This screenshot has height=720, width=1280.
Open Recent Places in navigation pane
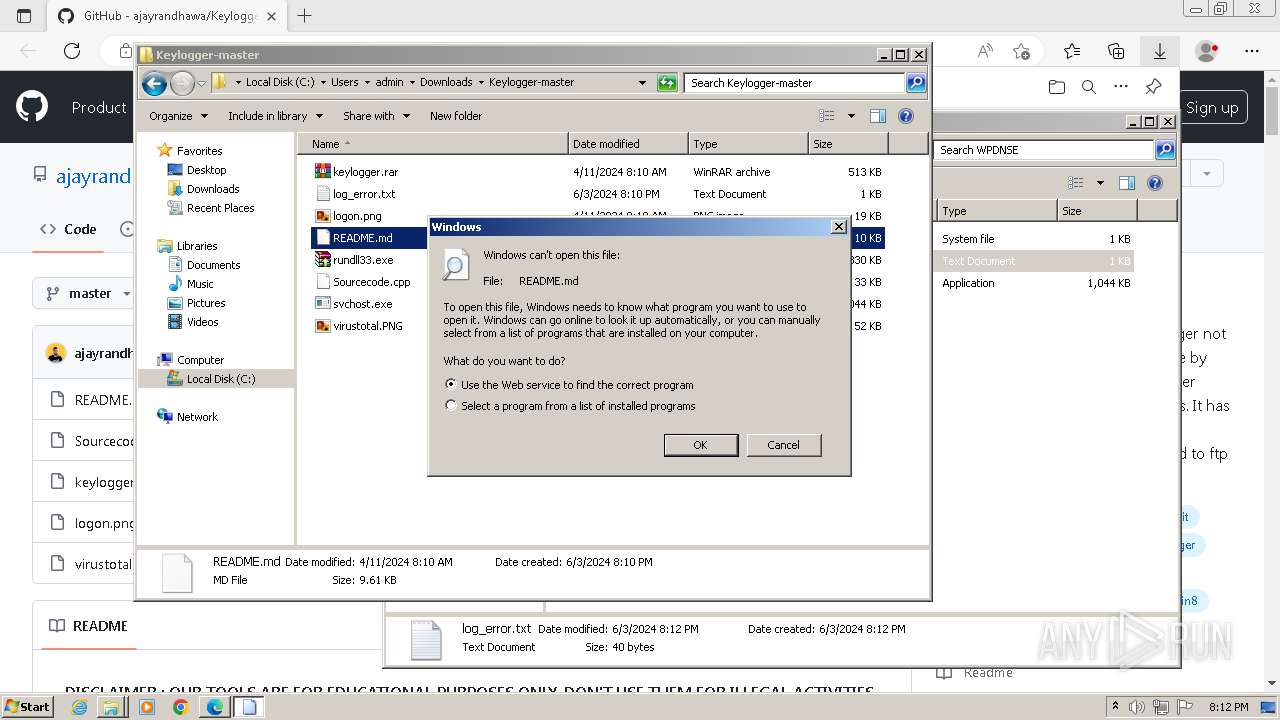(x=220, y=208)
